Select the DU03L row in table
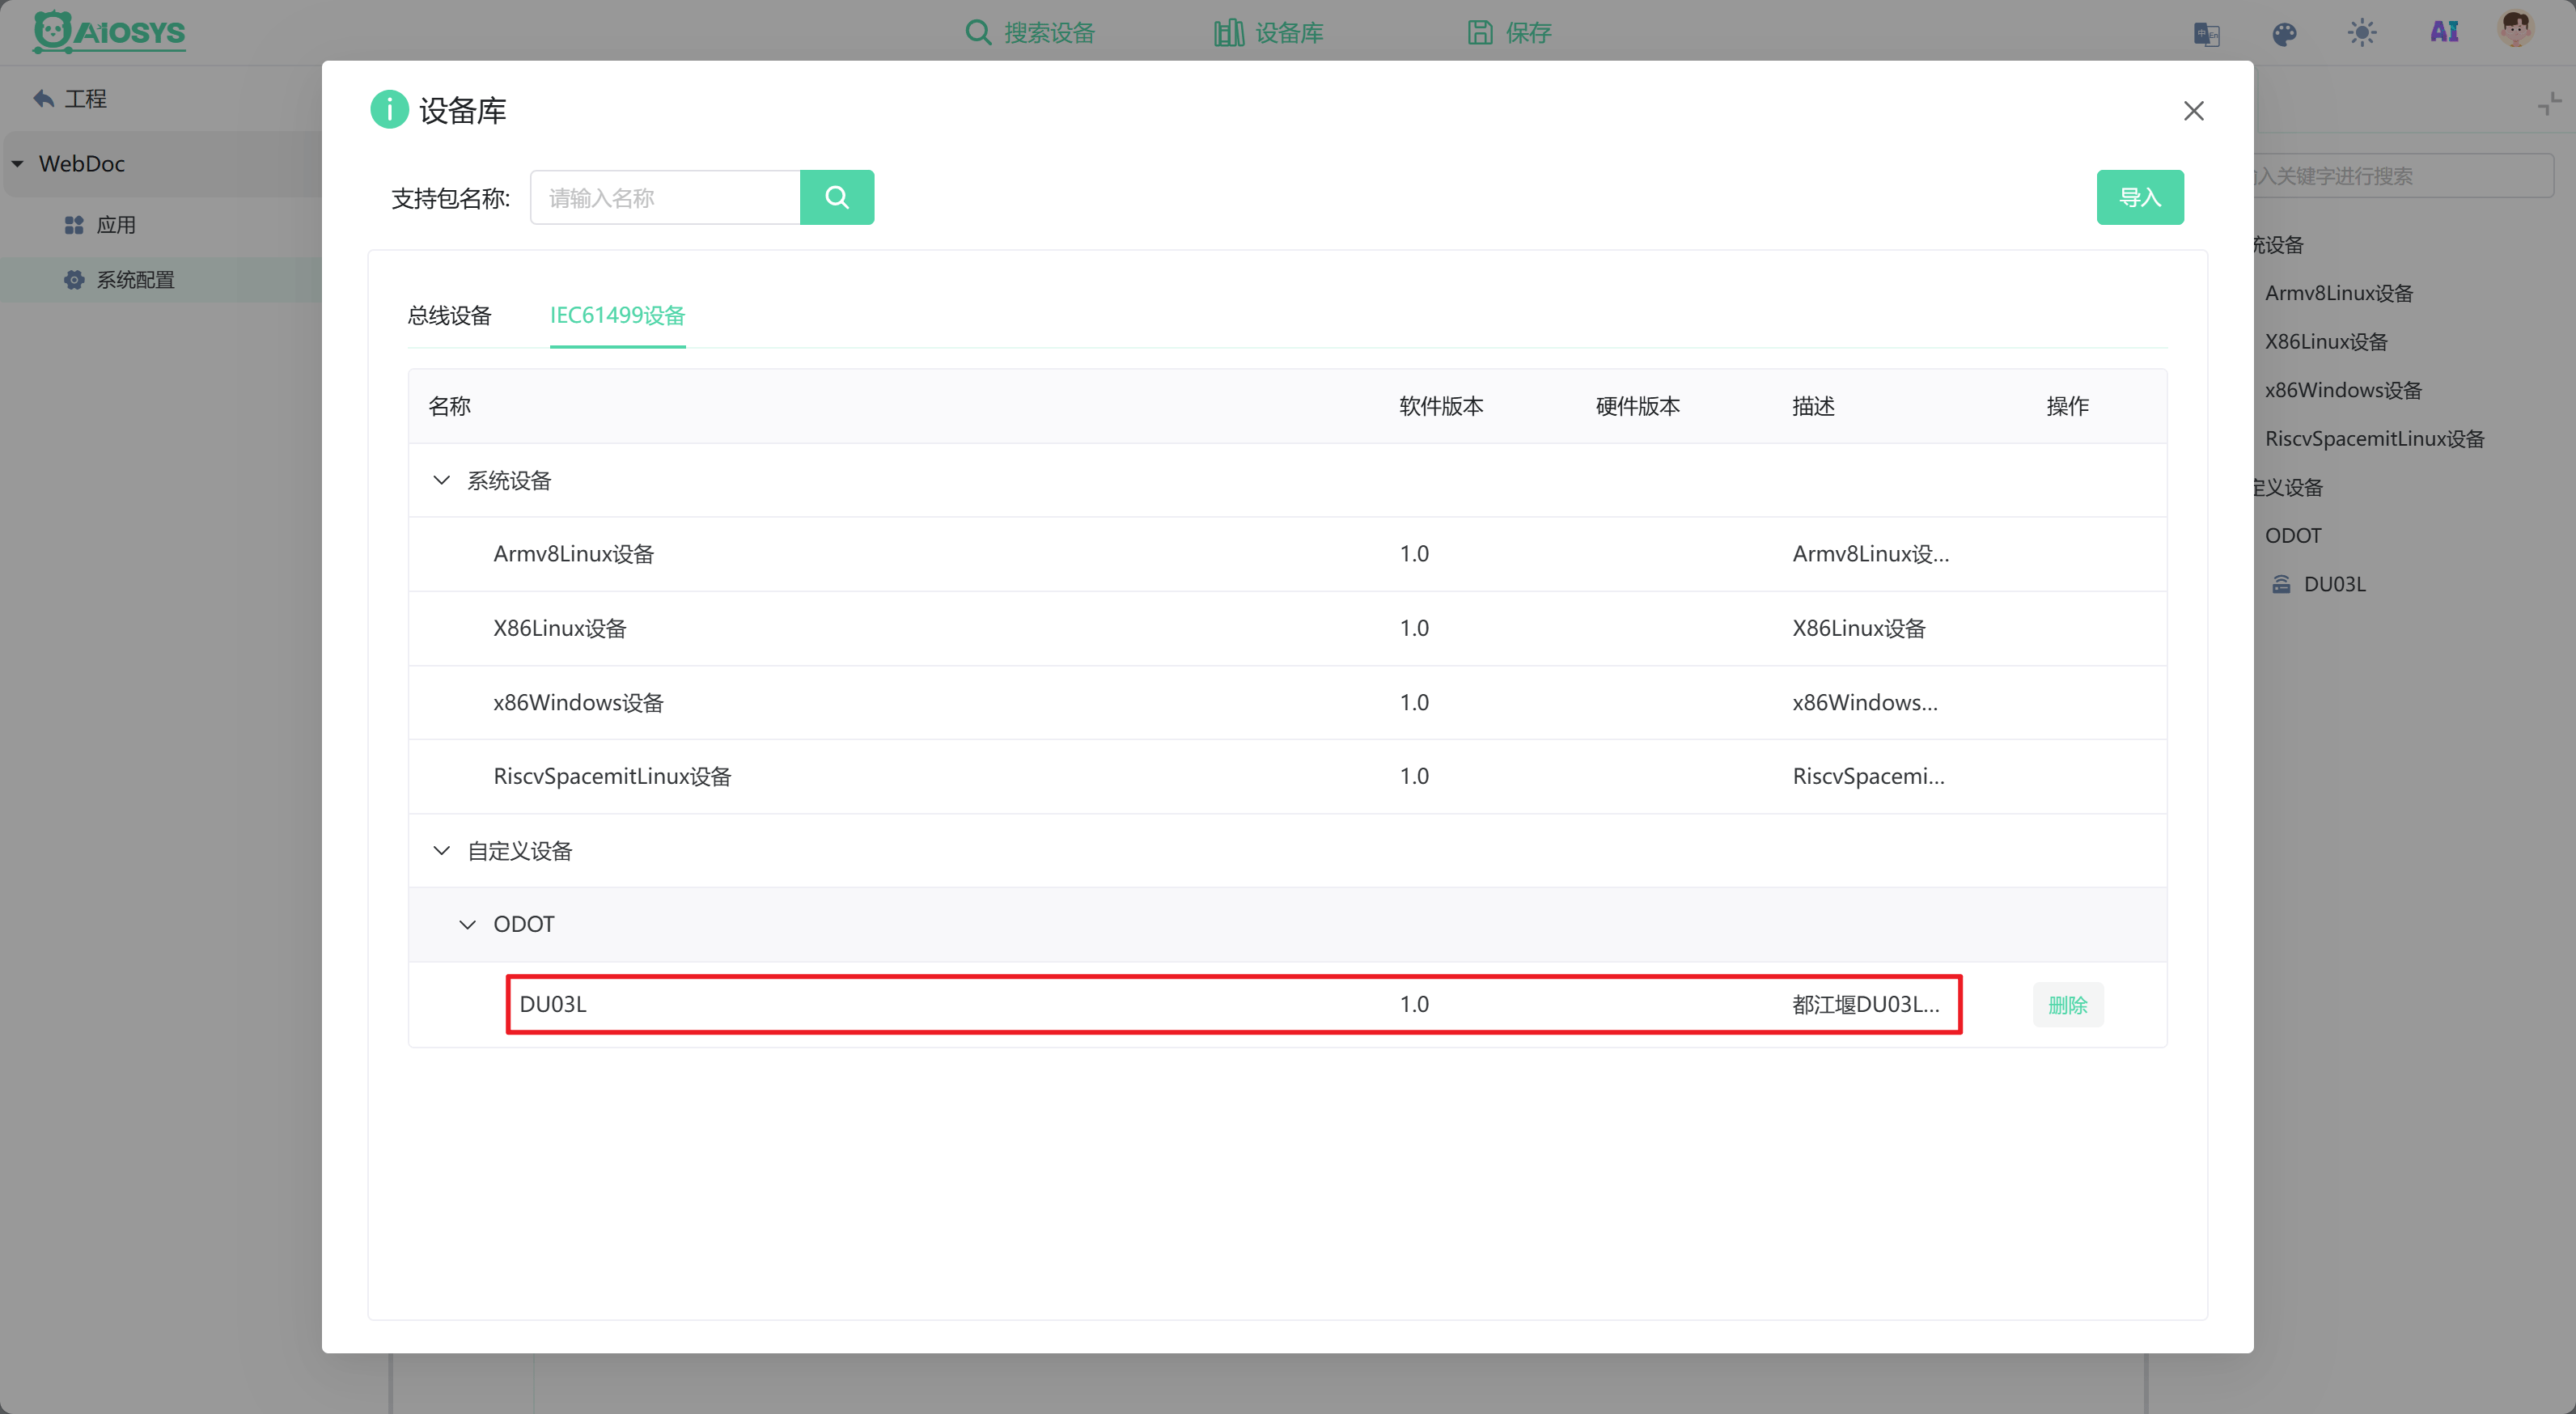The width and height of the screenshot is (2576, 1414). [x=1287, y=1004]
